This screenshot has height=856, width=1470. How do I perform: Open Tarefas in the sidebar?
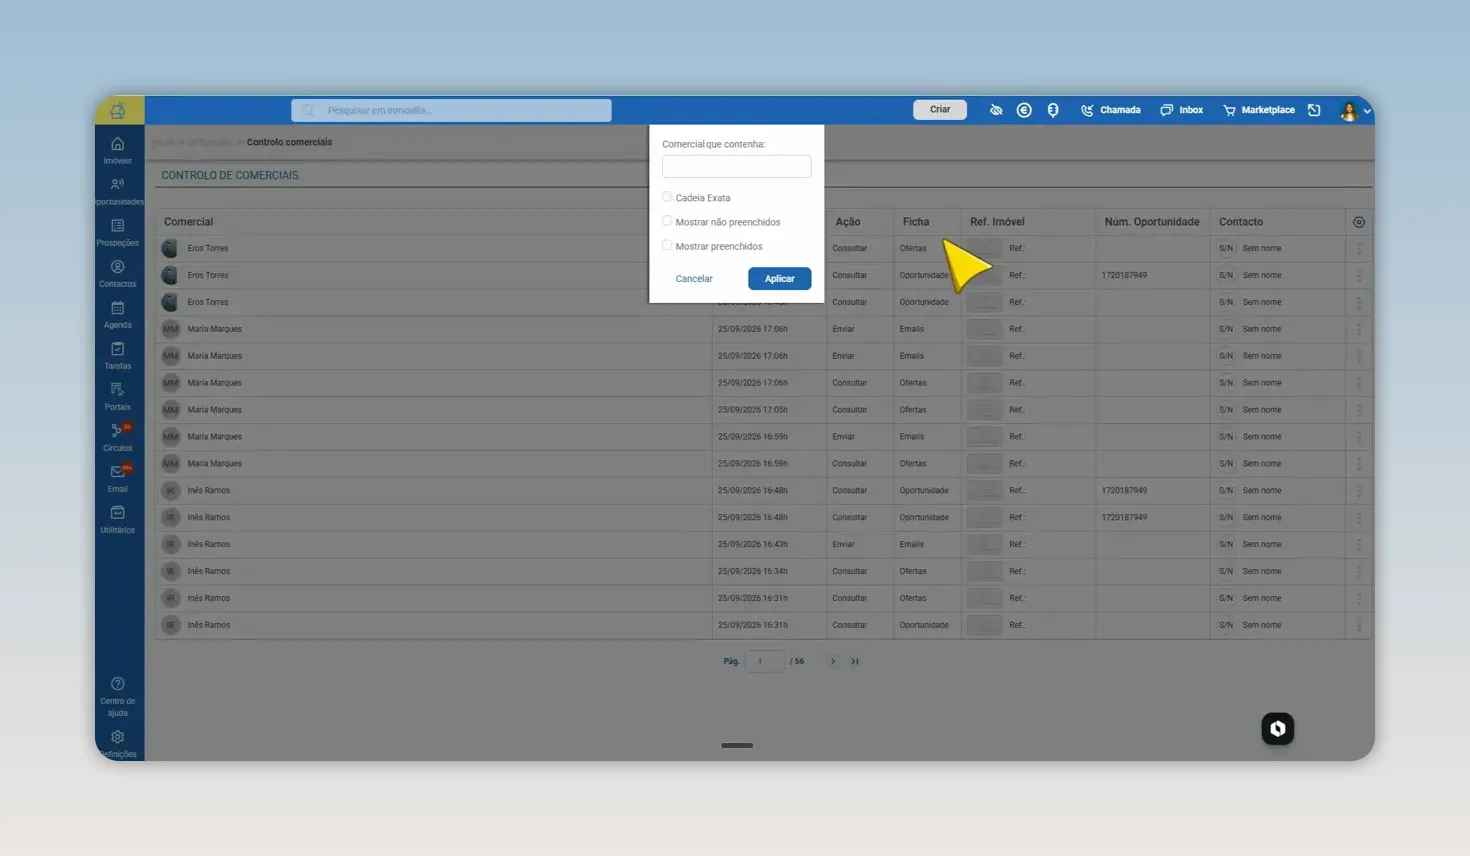[x=117, y=355]
